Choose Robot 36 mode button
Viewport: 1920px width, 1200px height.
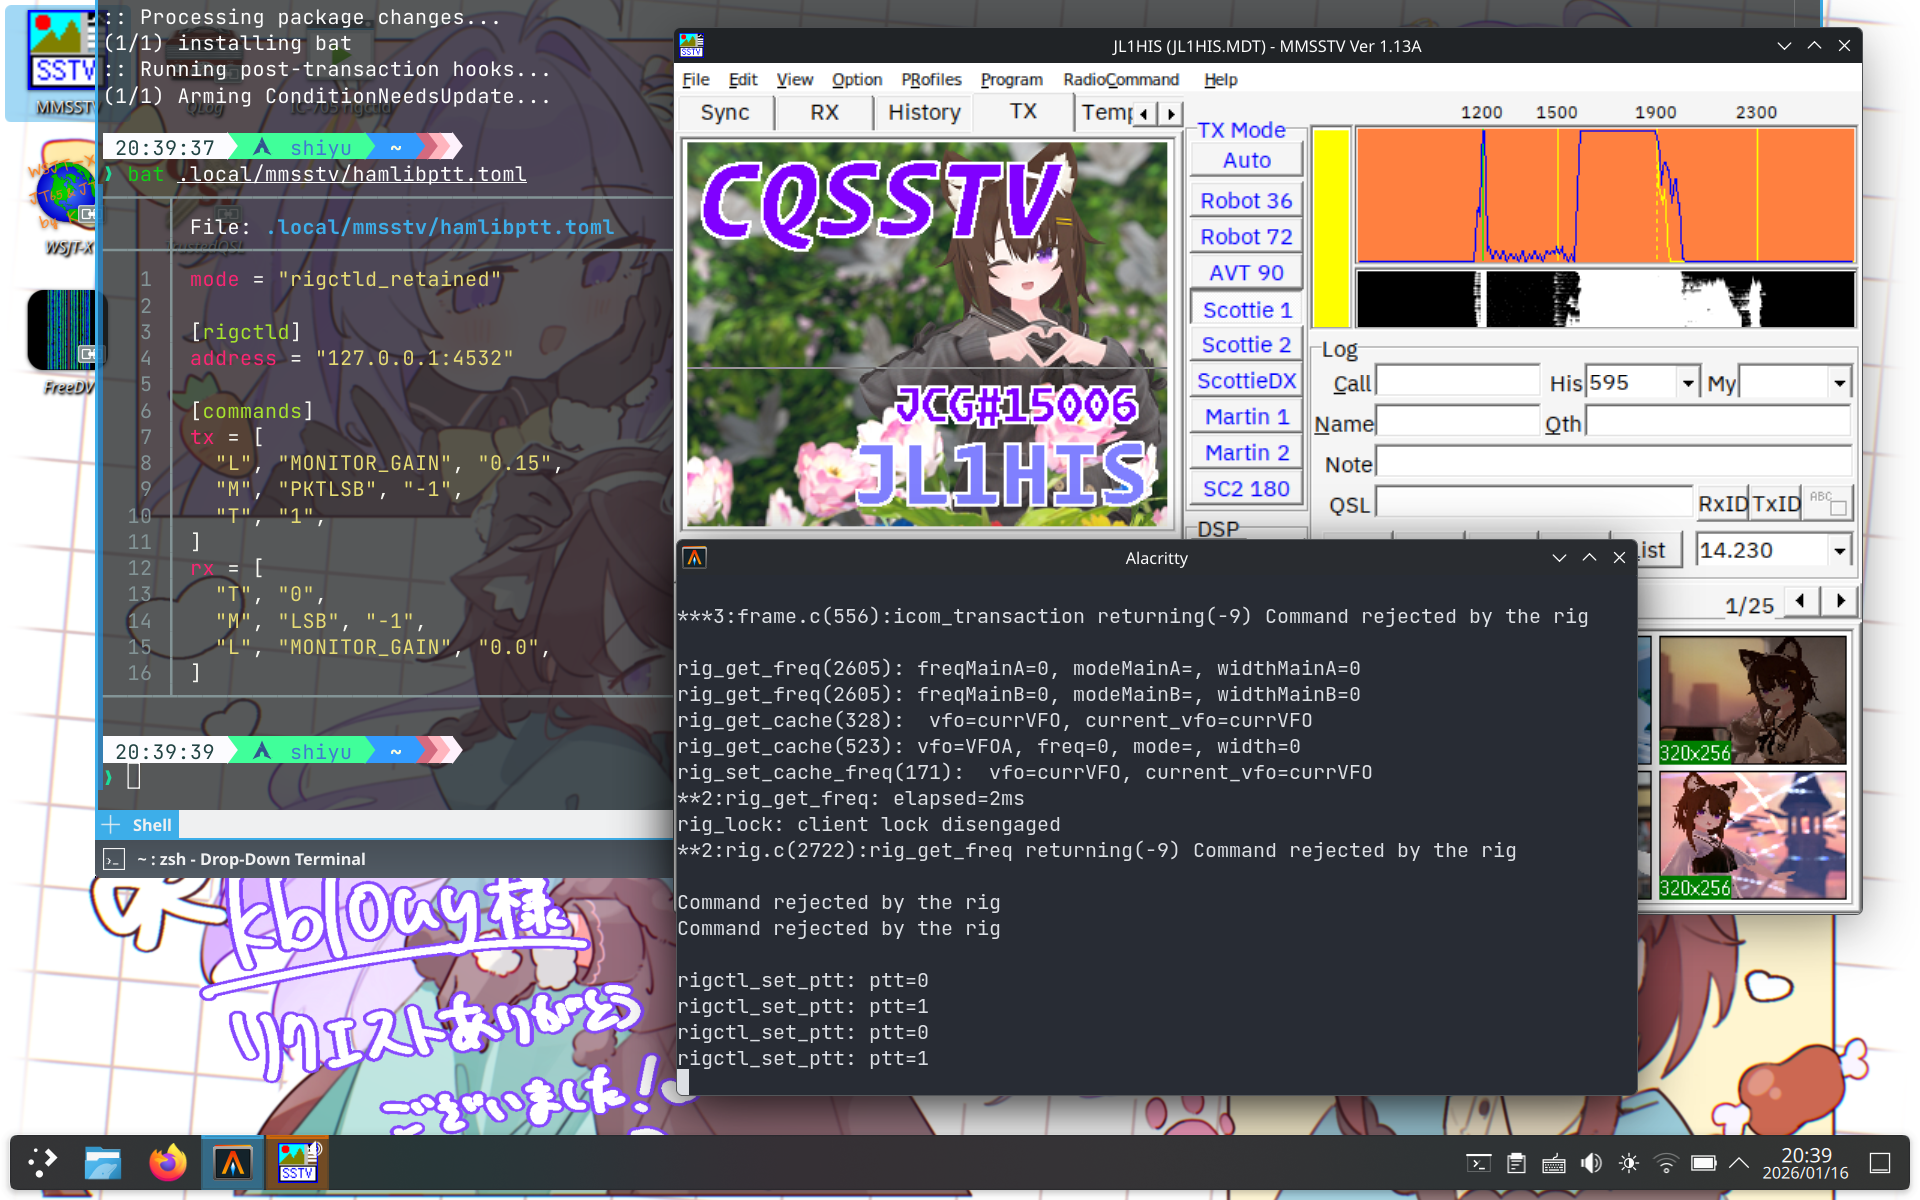[x=1246, y=201]
